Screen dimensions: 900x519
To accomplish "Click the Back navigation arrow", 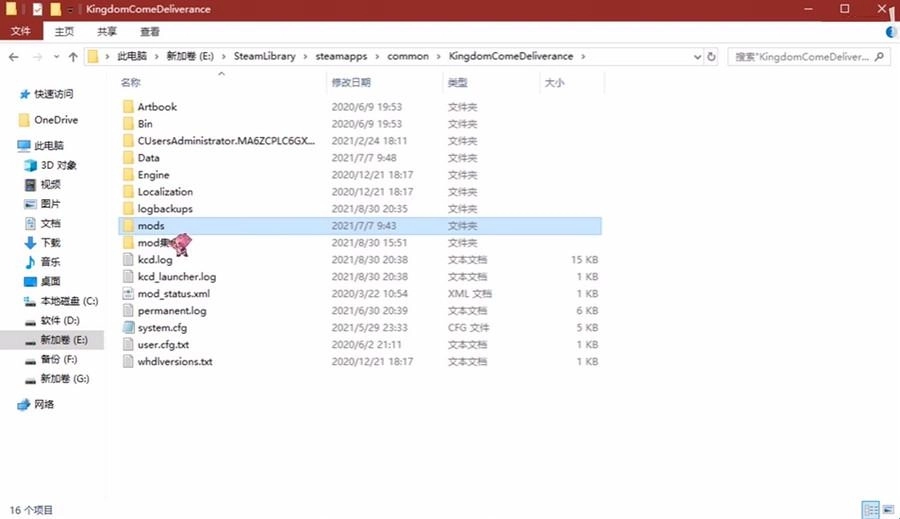I will tap(14, 57).
